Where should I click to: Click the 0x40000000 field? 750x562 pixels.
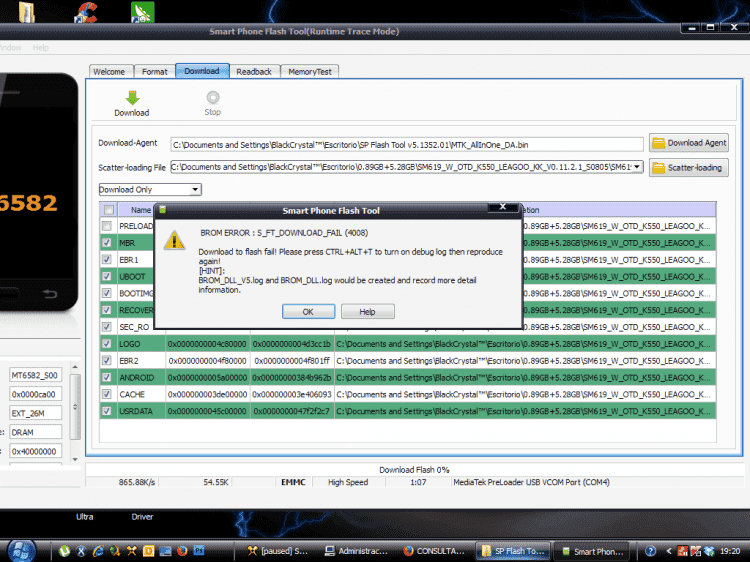[35, 452]
